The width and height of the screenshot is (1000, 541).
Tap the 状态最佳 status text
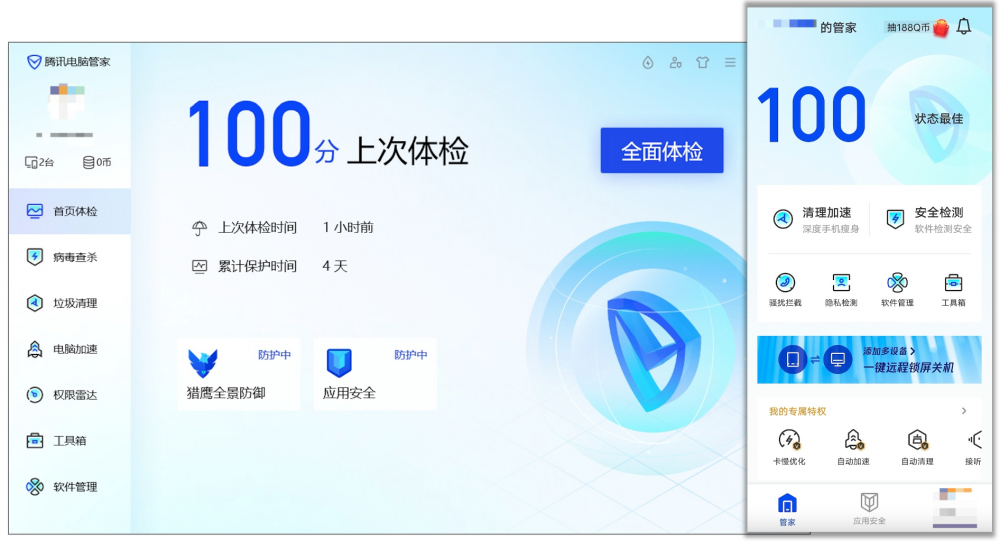coord(939,119)
